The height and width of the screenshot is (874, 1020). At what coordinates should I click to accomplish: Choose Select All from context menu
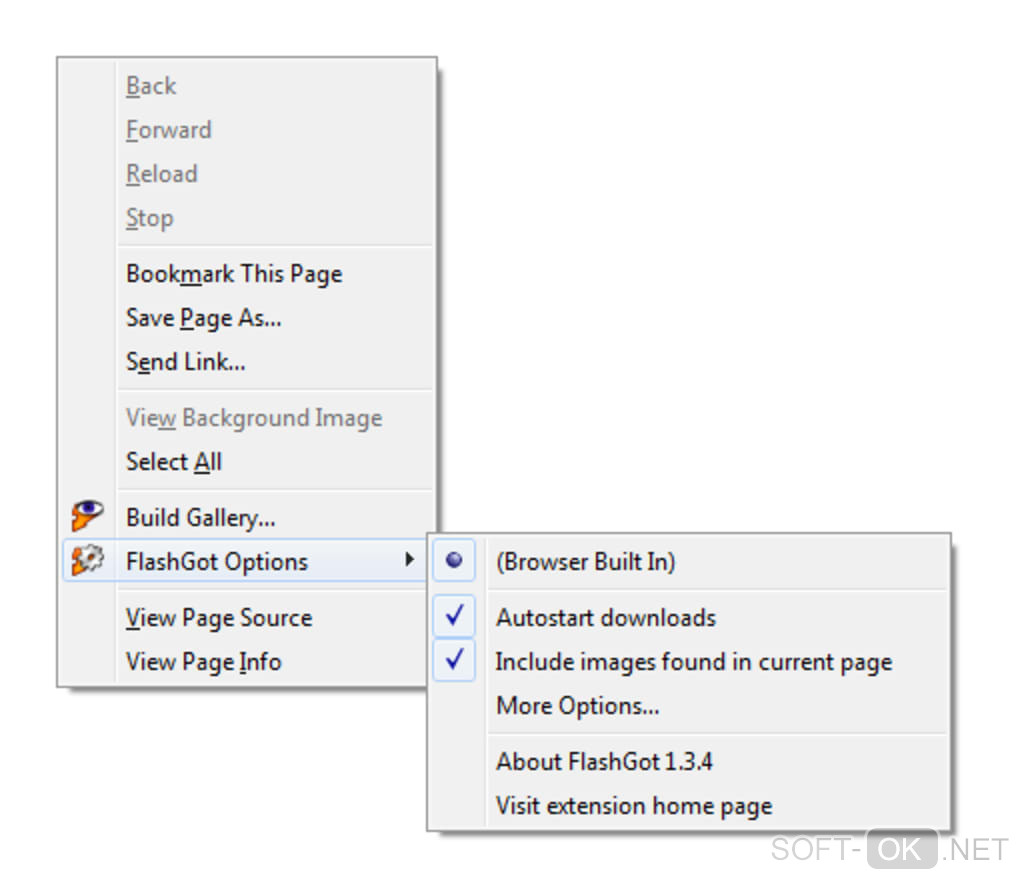coord(174,462)
